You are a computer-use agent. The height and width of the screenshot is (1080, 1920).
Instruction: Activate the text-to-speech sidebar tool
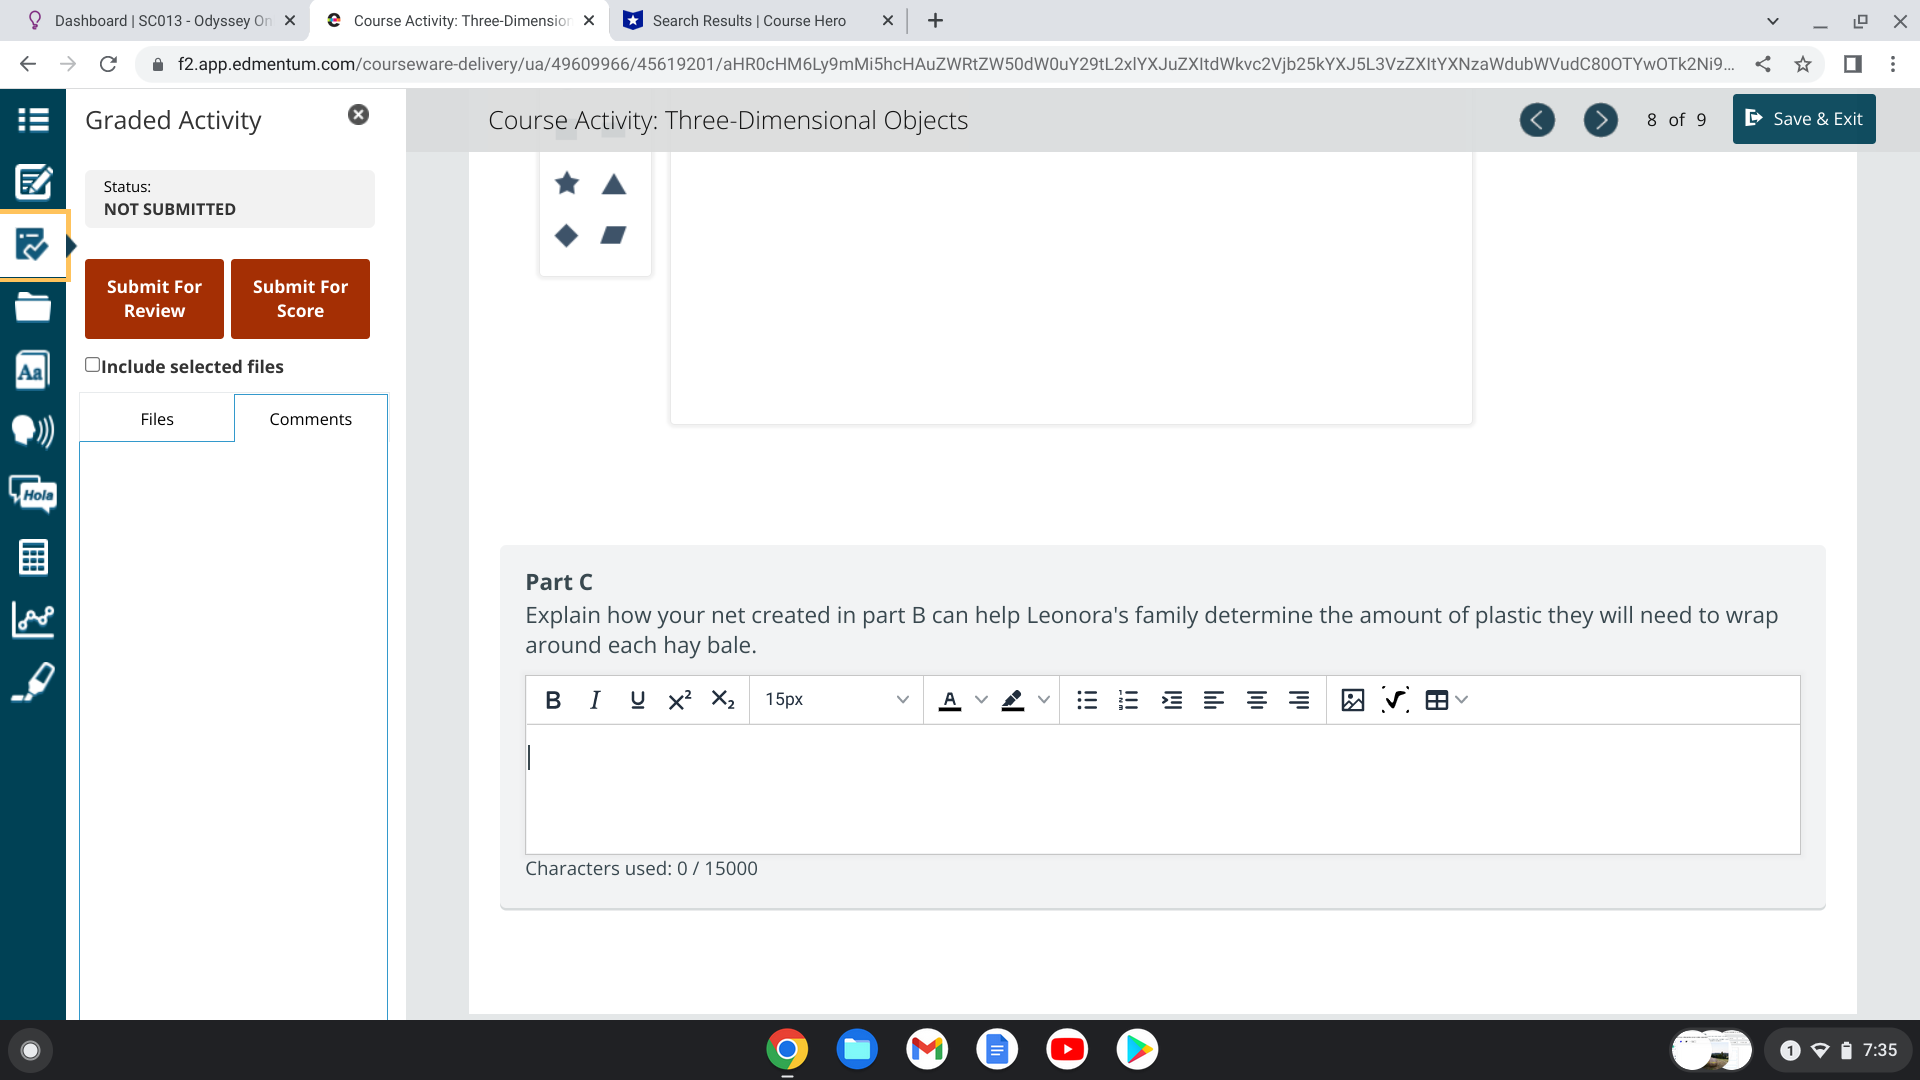33,432
